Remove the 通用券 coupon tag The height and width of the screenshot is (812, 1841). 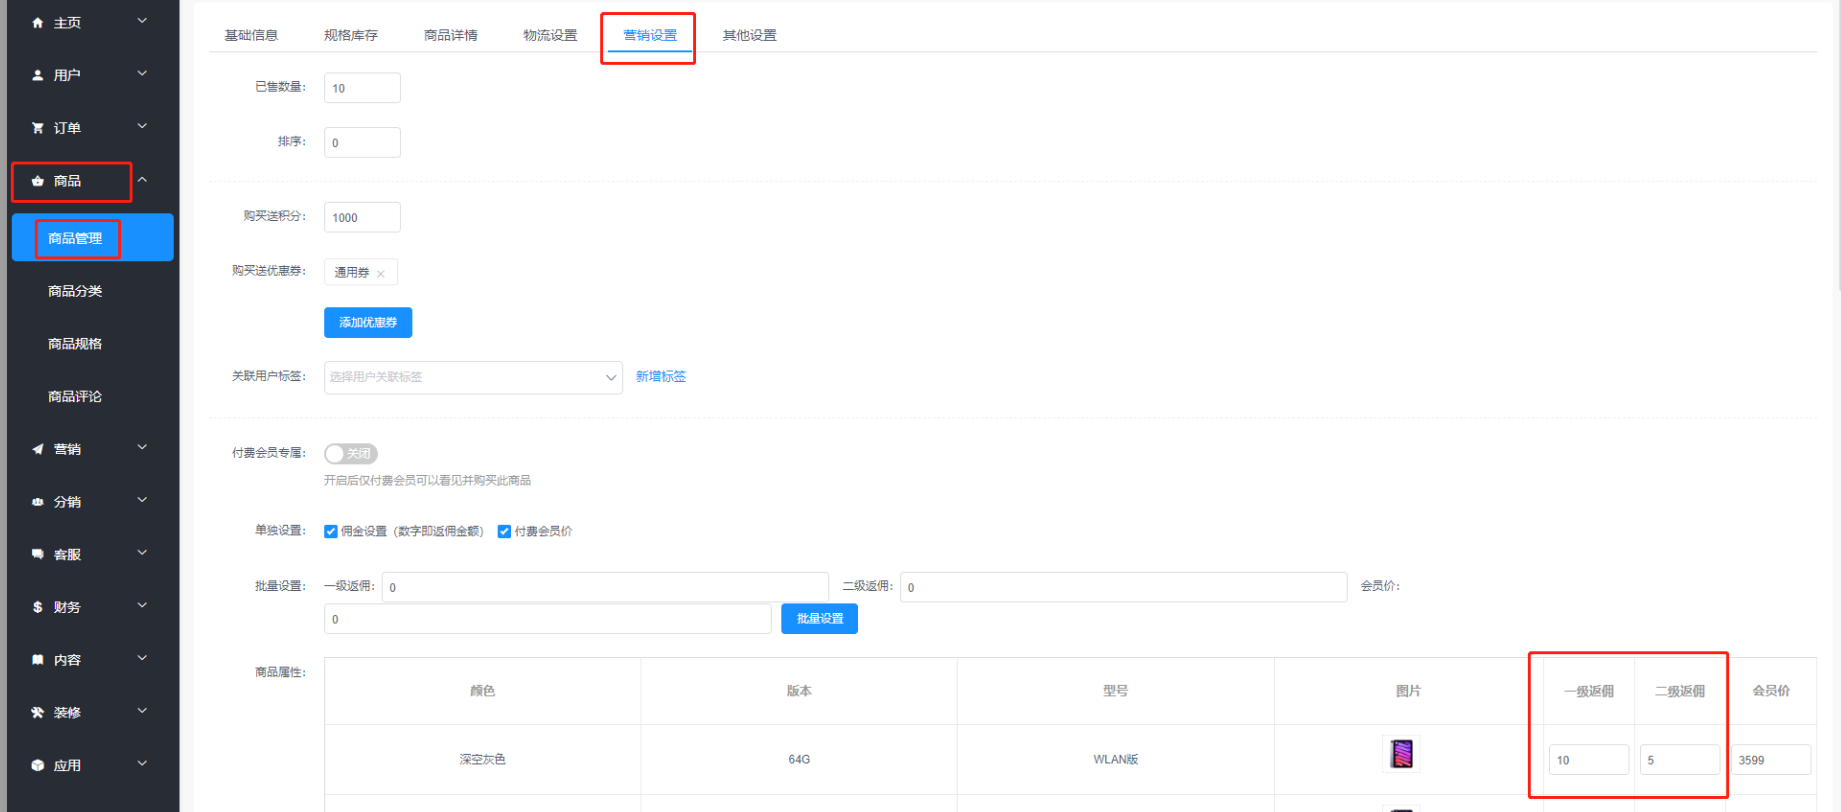pos(381,274)
